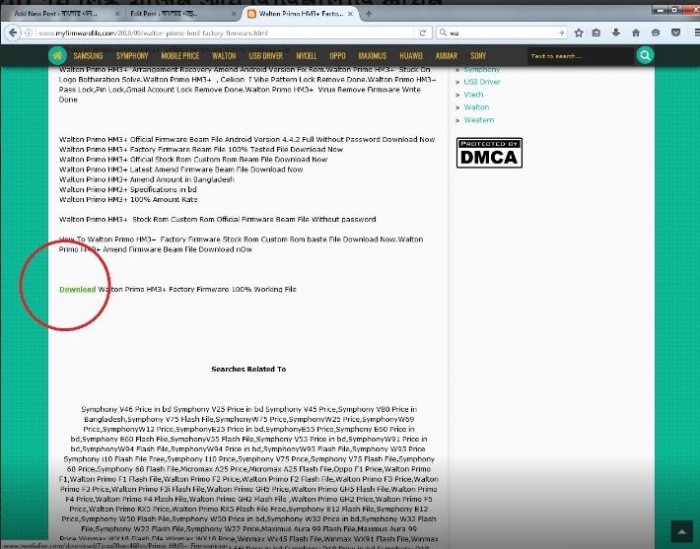Click 'Walton Primo HM3+ 100% Amount Rate' line

[128, 200]
